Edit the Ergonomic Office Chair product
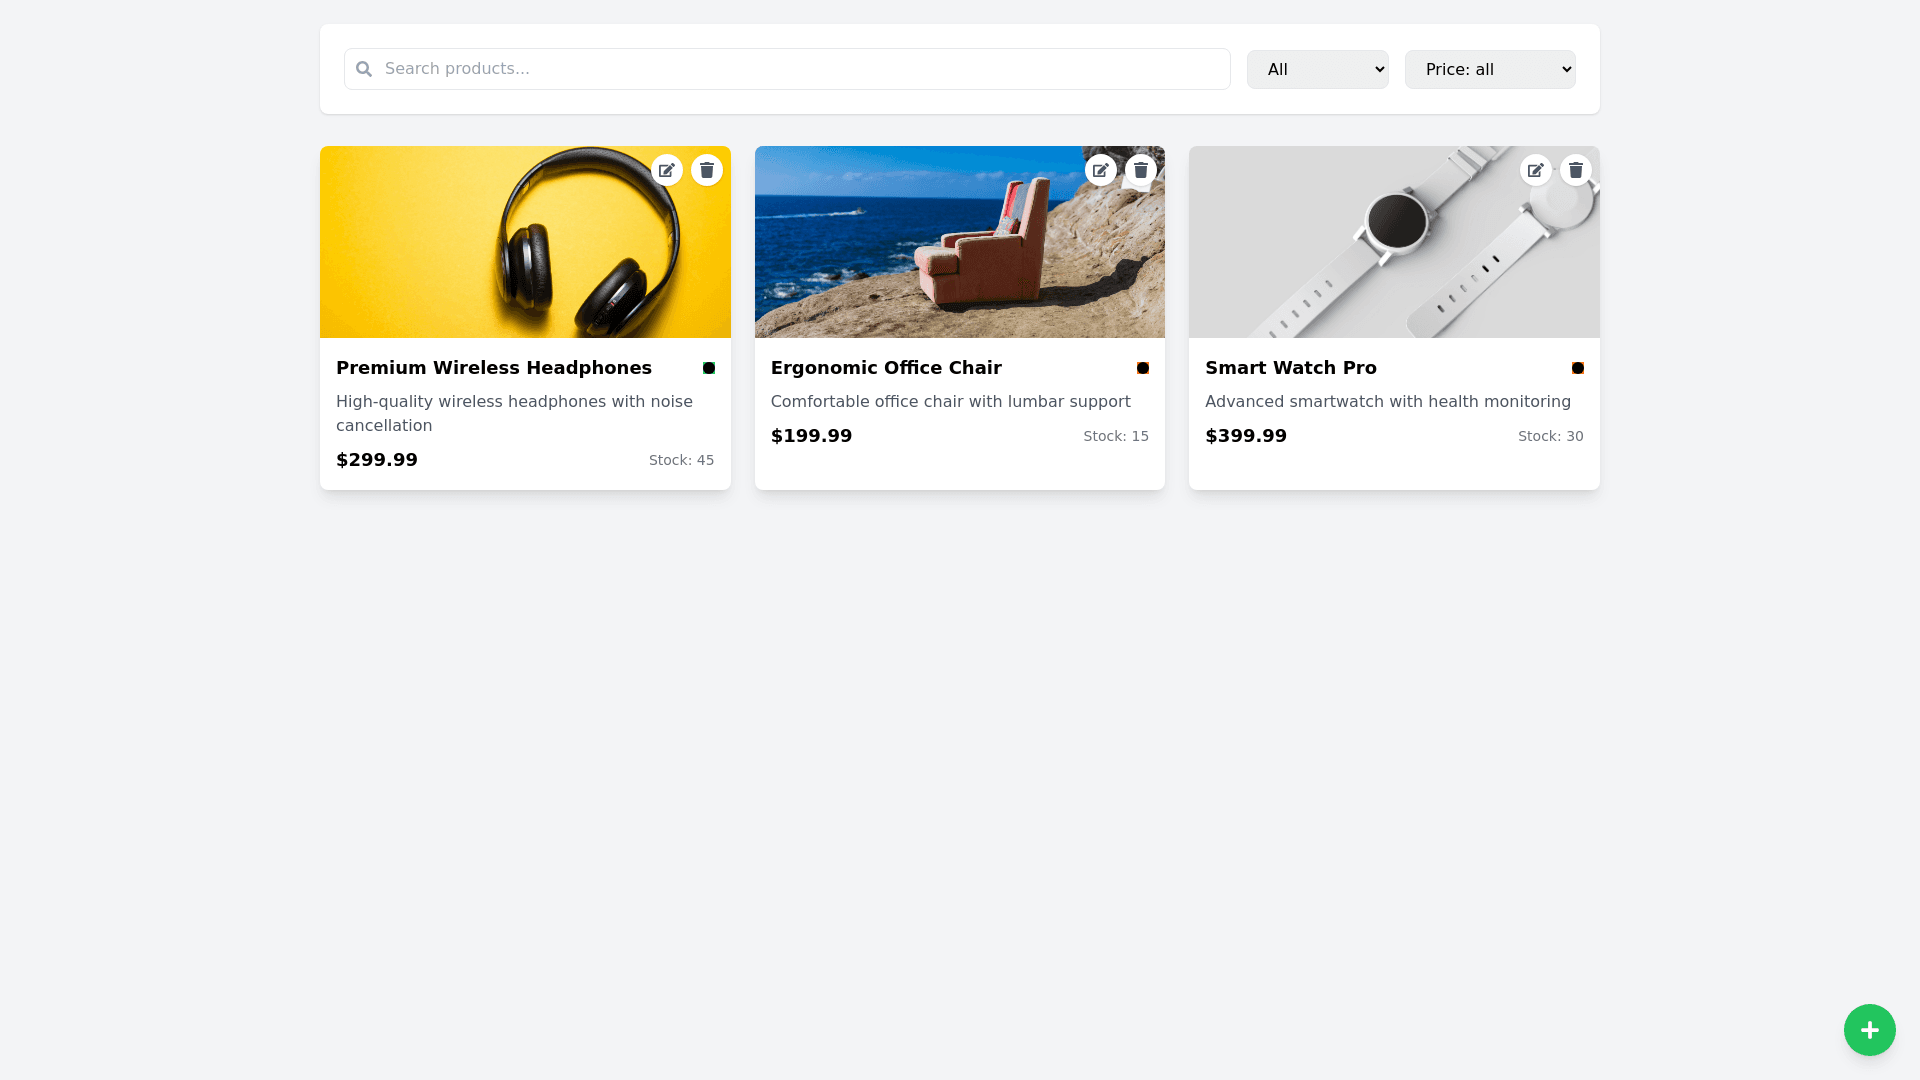 1101,170
